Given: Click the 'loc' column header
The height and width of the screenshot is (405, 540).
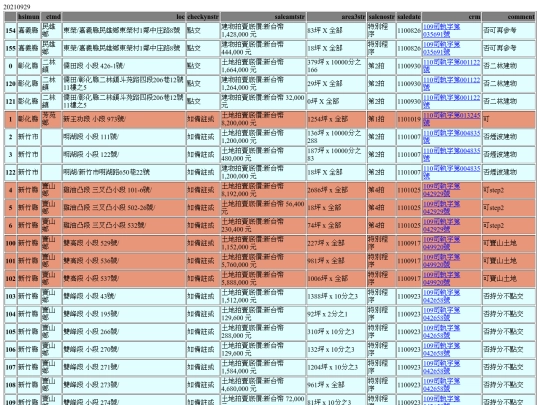Looking at the screenshot, I should click(x=124, y=17).
